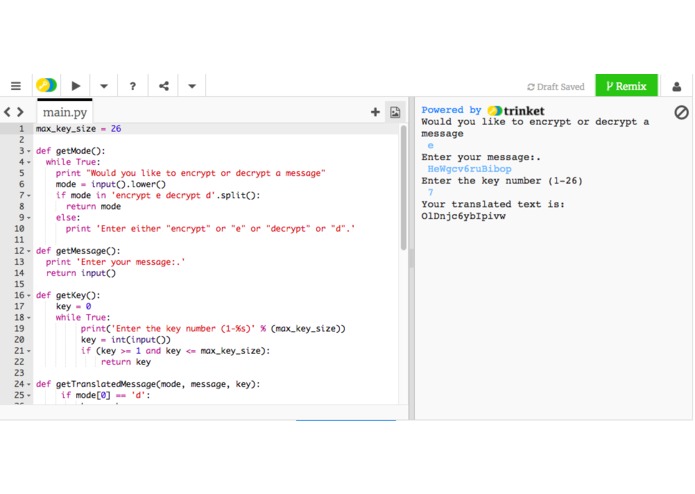Click the panel divider between editor and console
This screenshot has width=695, height=494.
pos(411,258)
